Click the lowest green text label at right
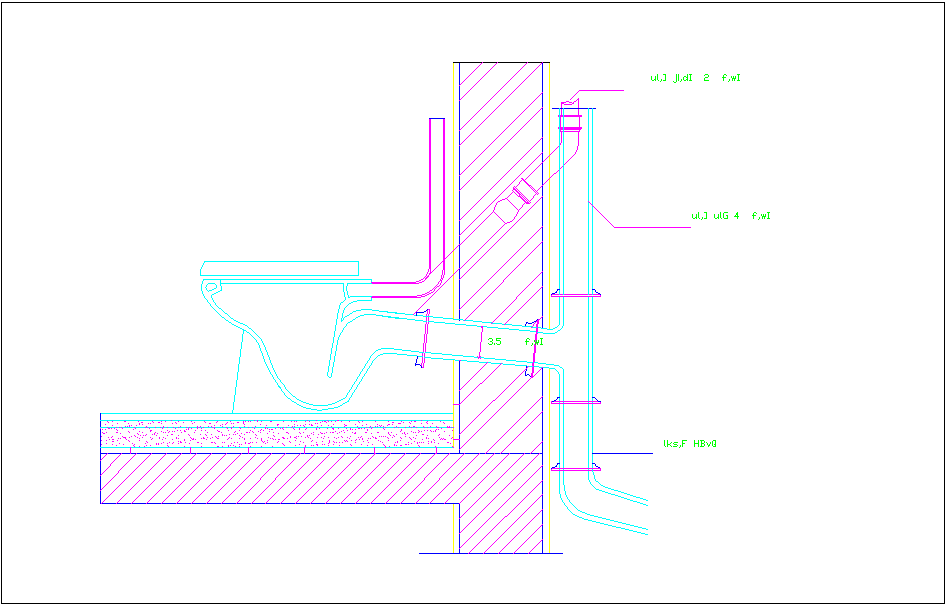Viewport: 948px width, 607px height. tap(690, 443)
